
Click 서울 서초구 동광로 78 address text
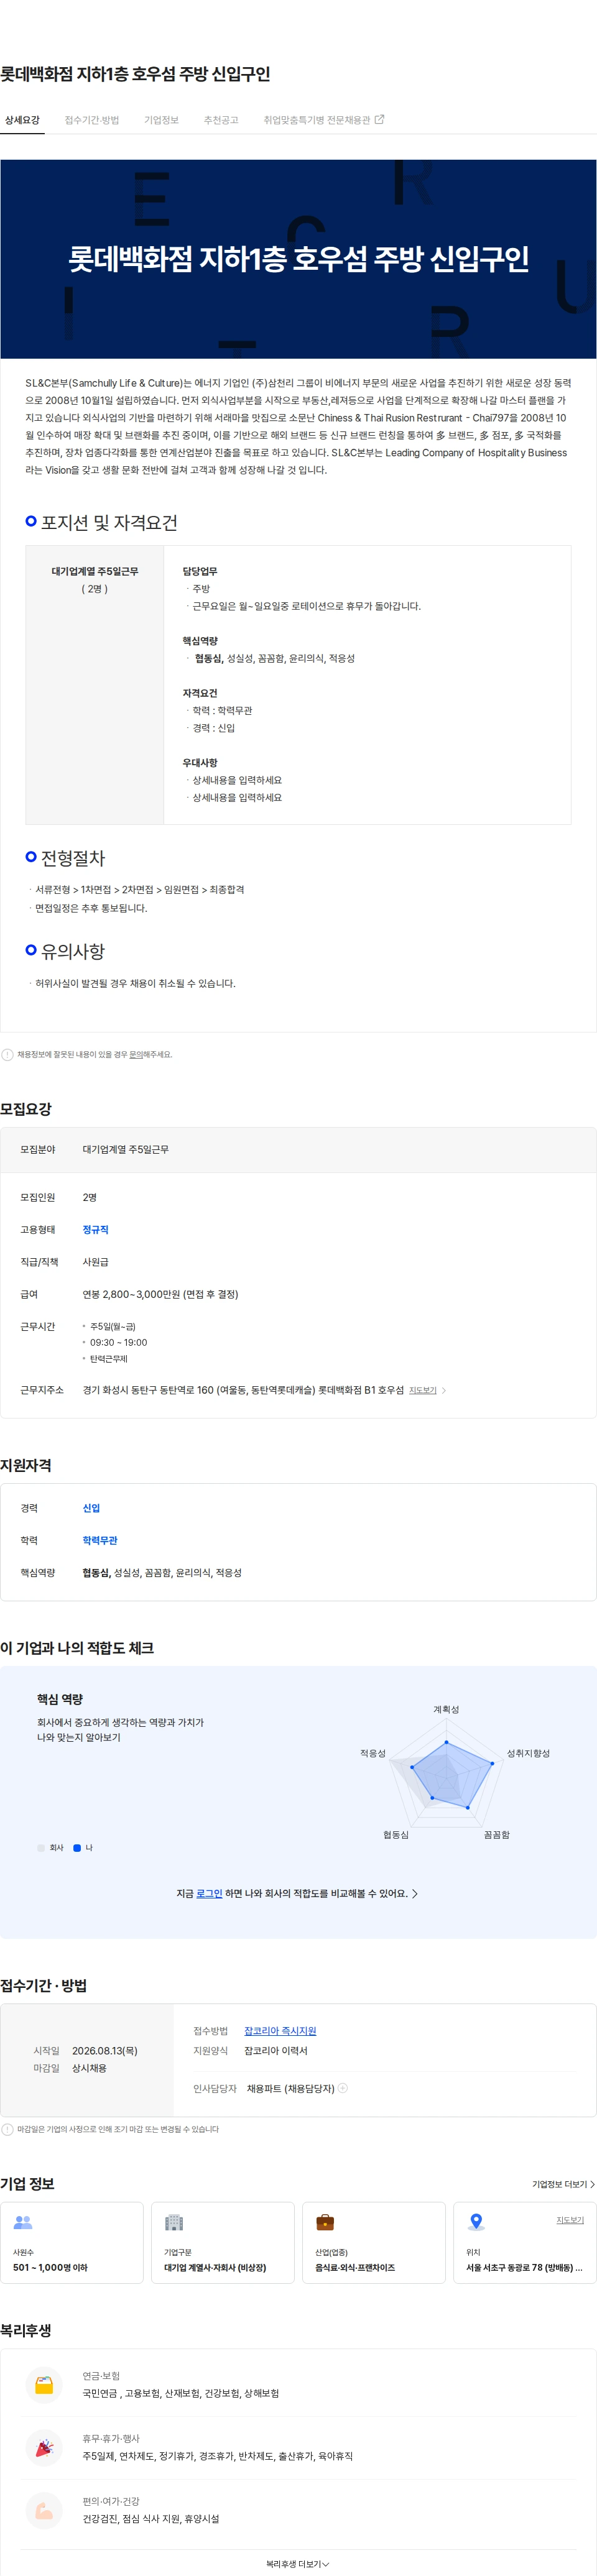tap(524, 2267)
